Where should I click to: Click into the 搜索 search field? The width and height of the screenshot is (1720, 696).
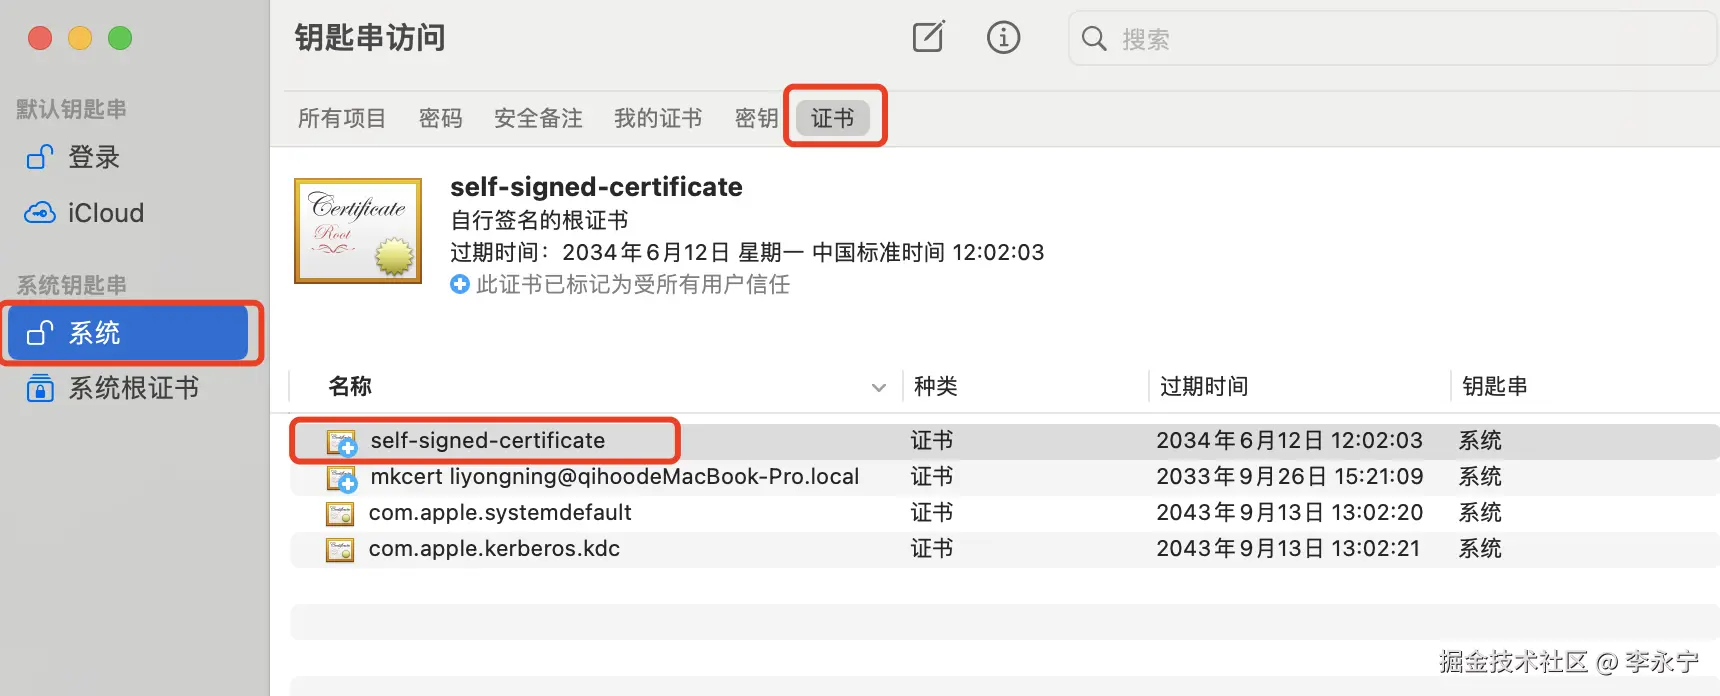coord(1392,38)
